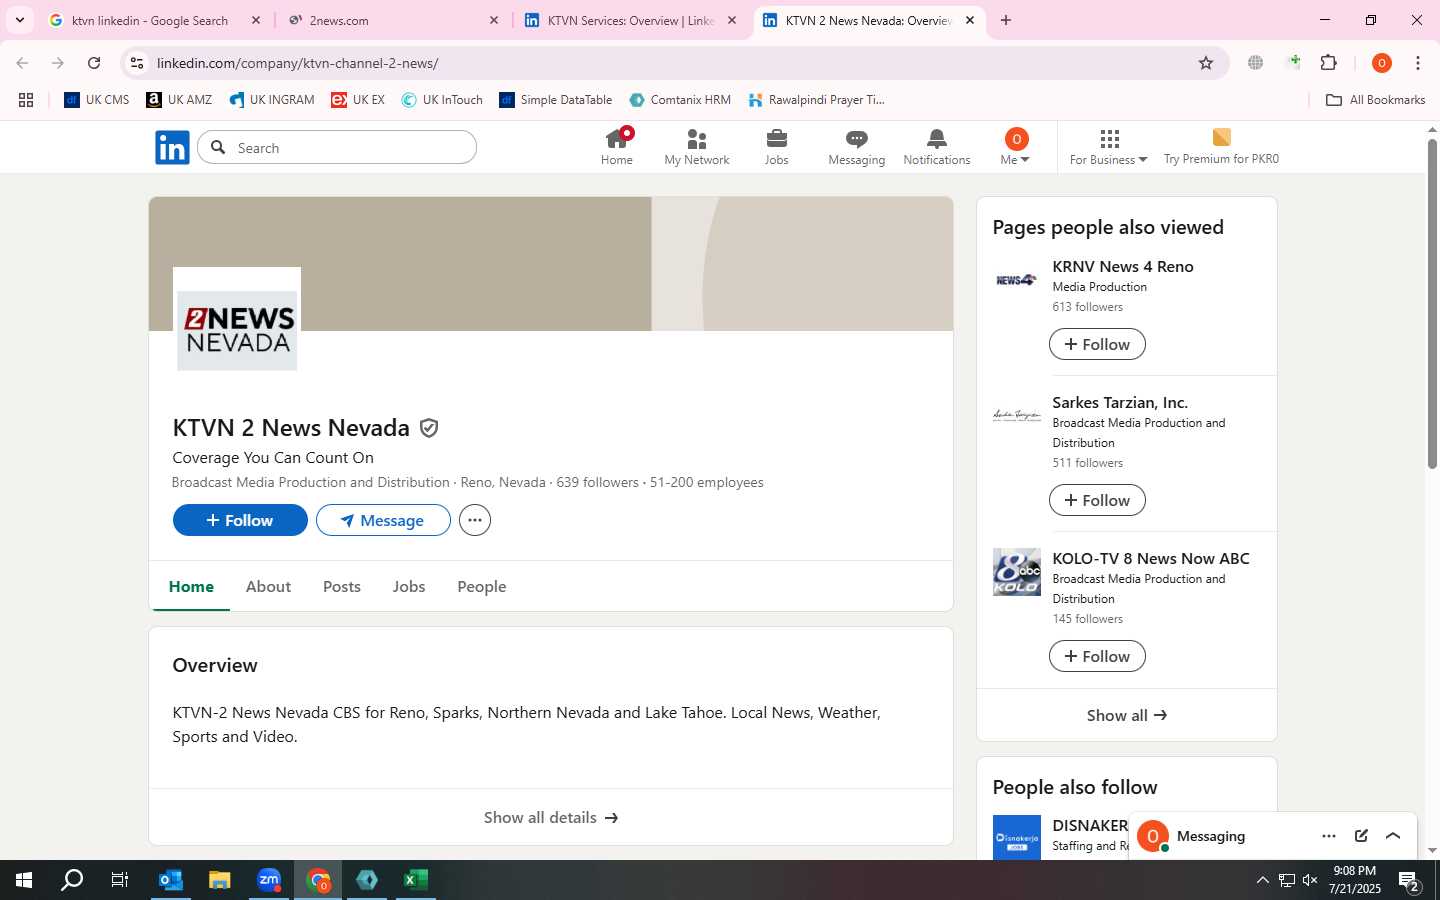Message KTVN 2 News Nevada
Viewport: 1440px width, 900px height.
pyautogui.click(x=383, y=520)
